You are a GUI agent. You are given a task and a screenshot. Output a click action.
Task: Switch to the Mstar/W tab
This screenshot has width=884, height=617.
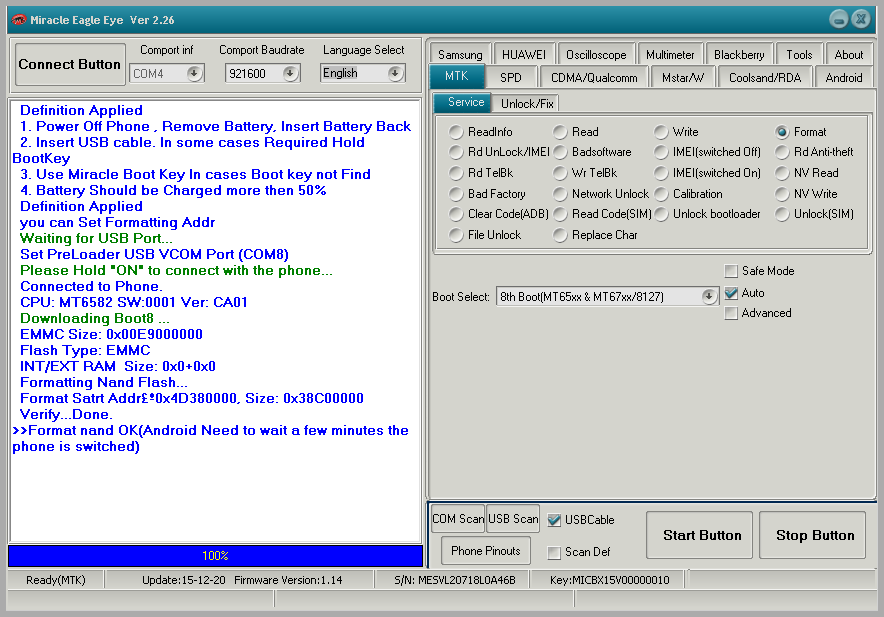683,77
